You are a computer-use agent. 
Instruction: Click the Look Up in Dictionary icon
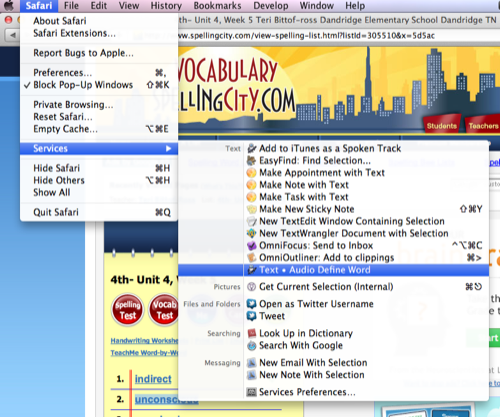pos(252,333)
